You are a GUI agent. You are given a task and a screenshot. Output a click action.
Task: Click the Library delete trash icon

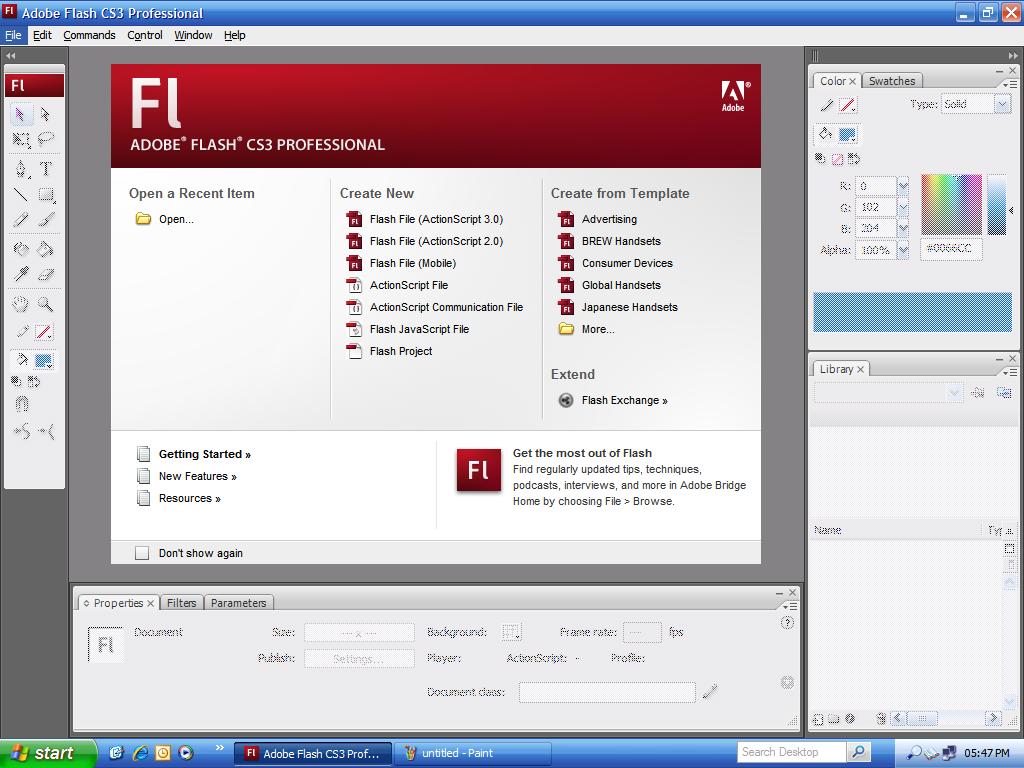[x=881, y=718]
